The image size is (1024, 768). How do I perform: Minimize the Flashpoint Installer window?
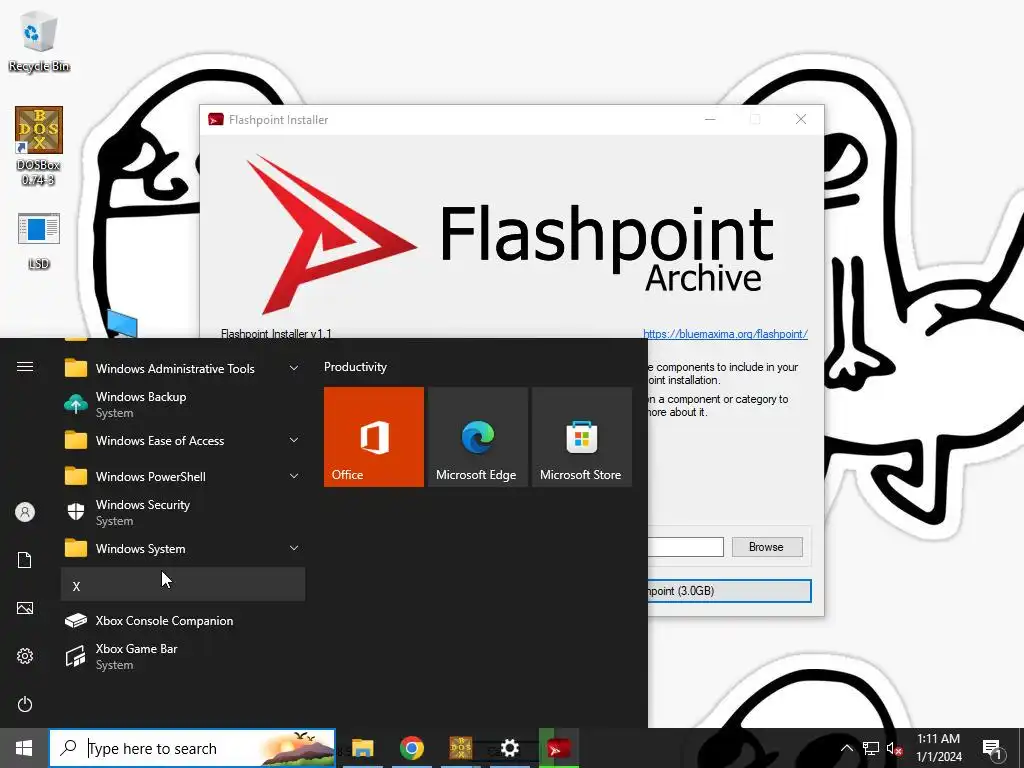tap(710, 120)
